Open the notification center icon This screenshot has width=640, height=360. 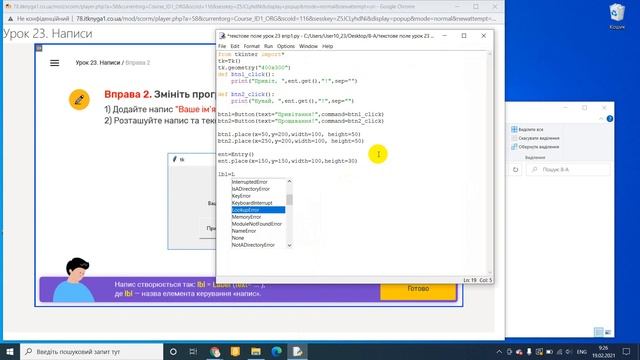pos(627,351)
